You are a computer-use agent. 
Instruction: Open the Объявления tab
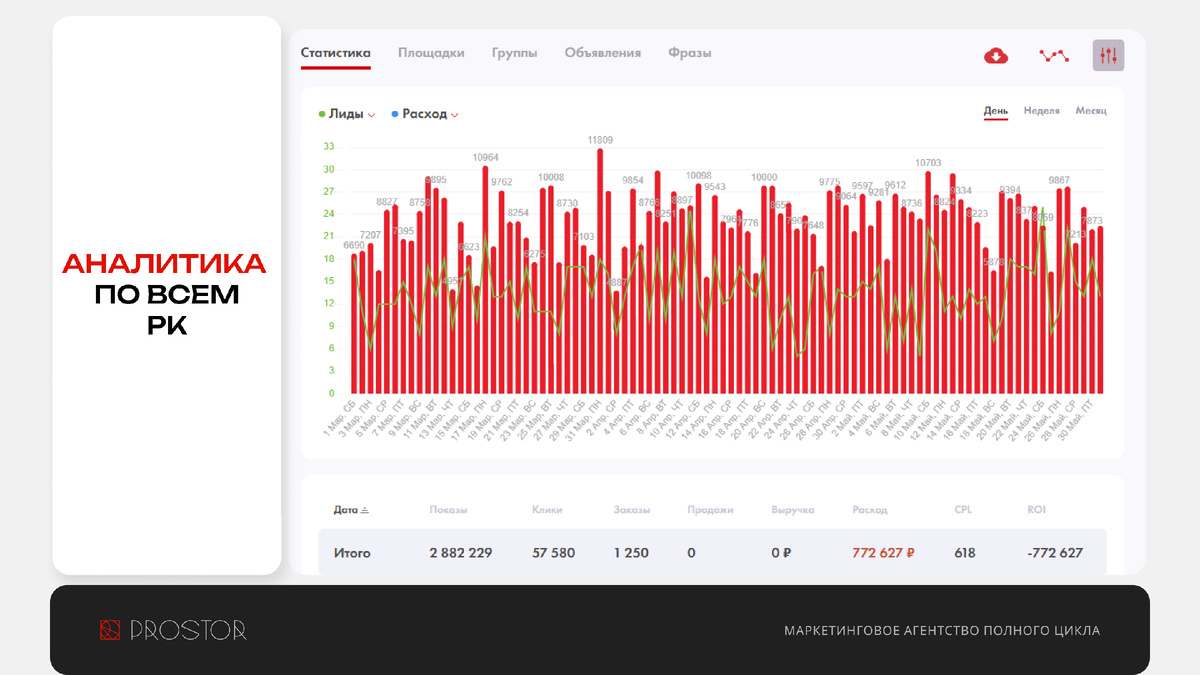point(603,53)
